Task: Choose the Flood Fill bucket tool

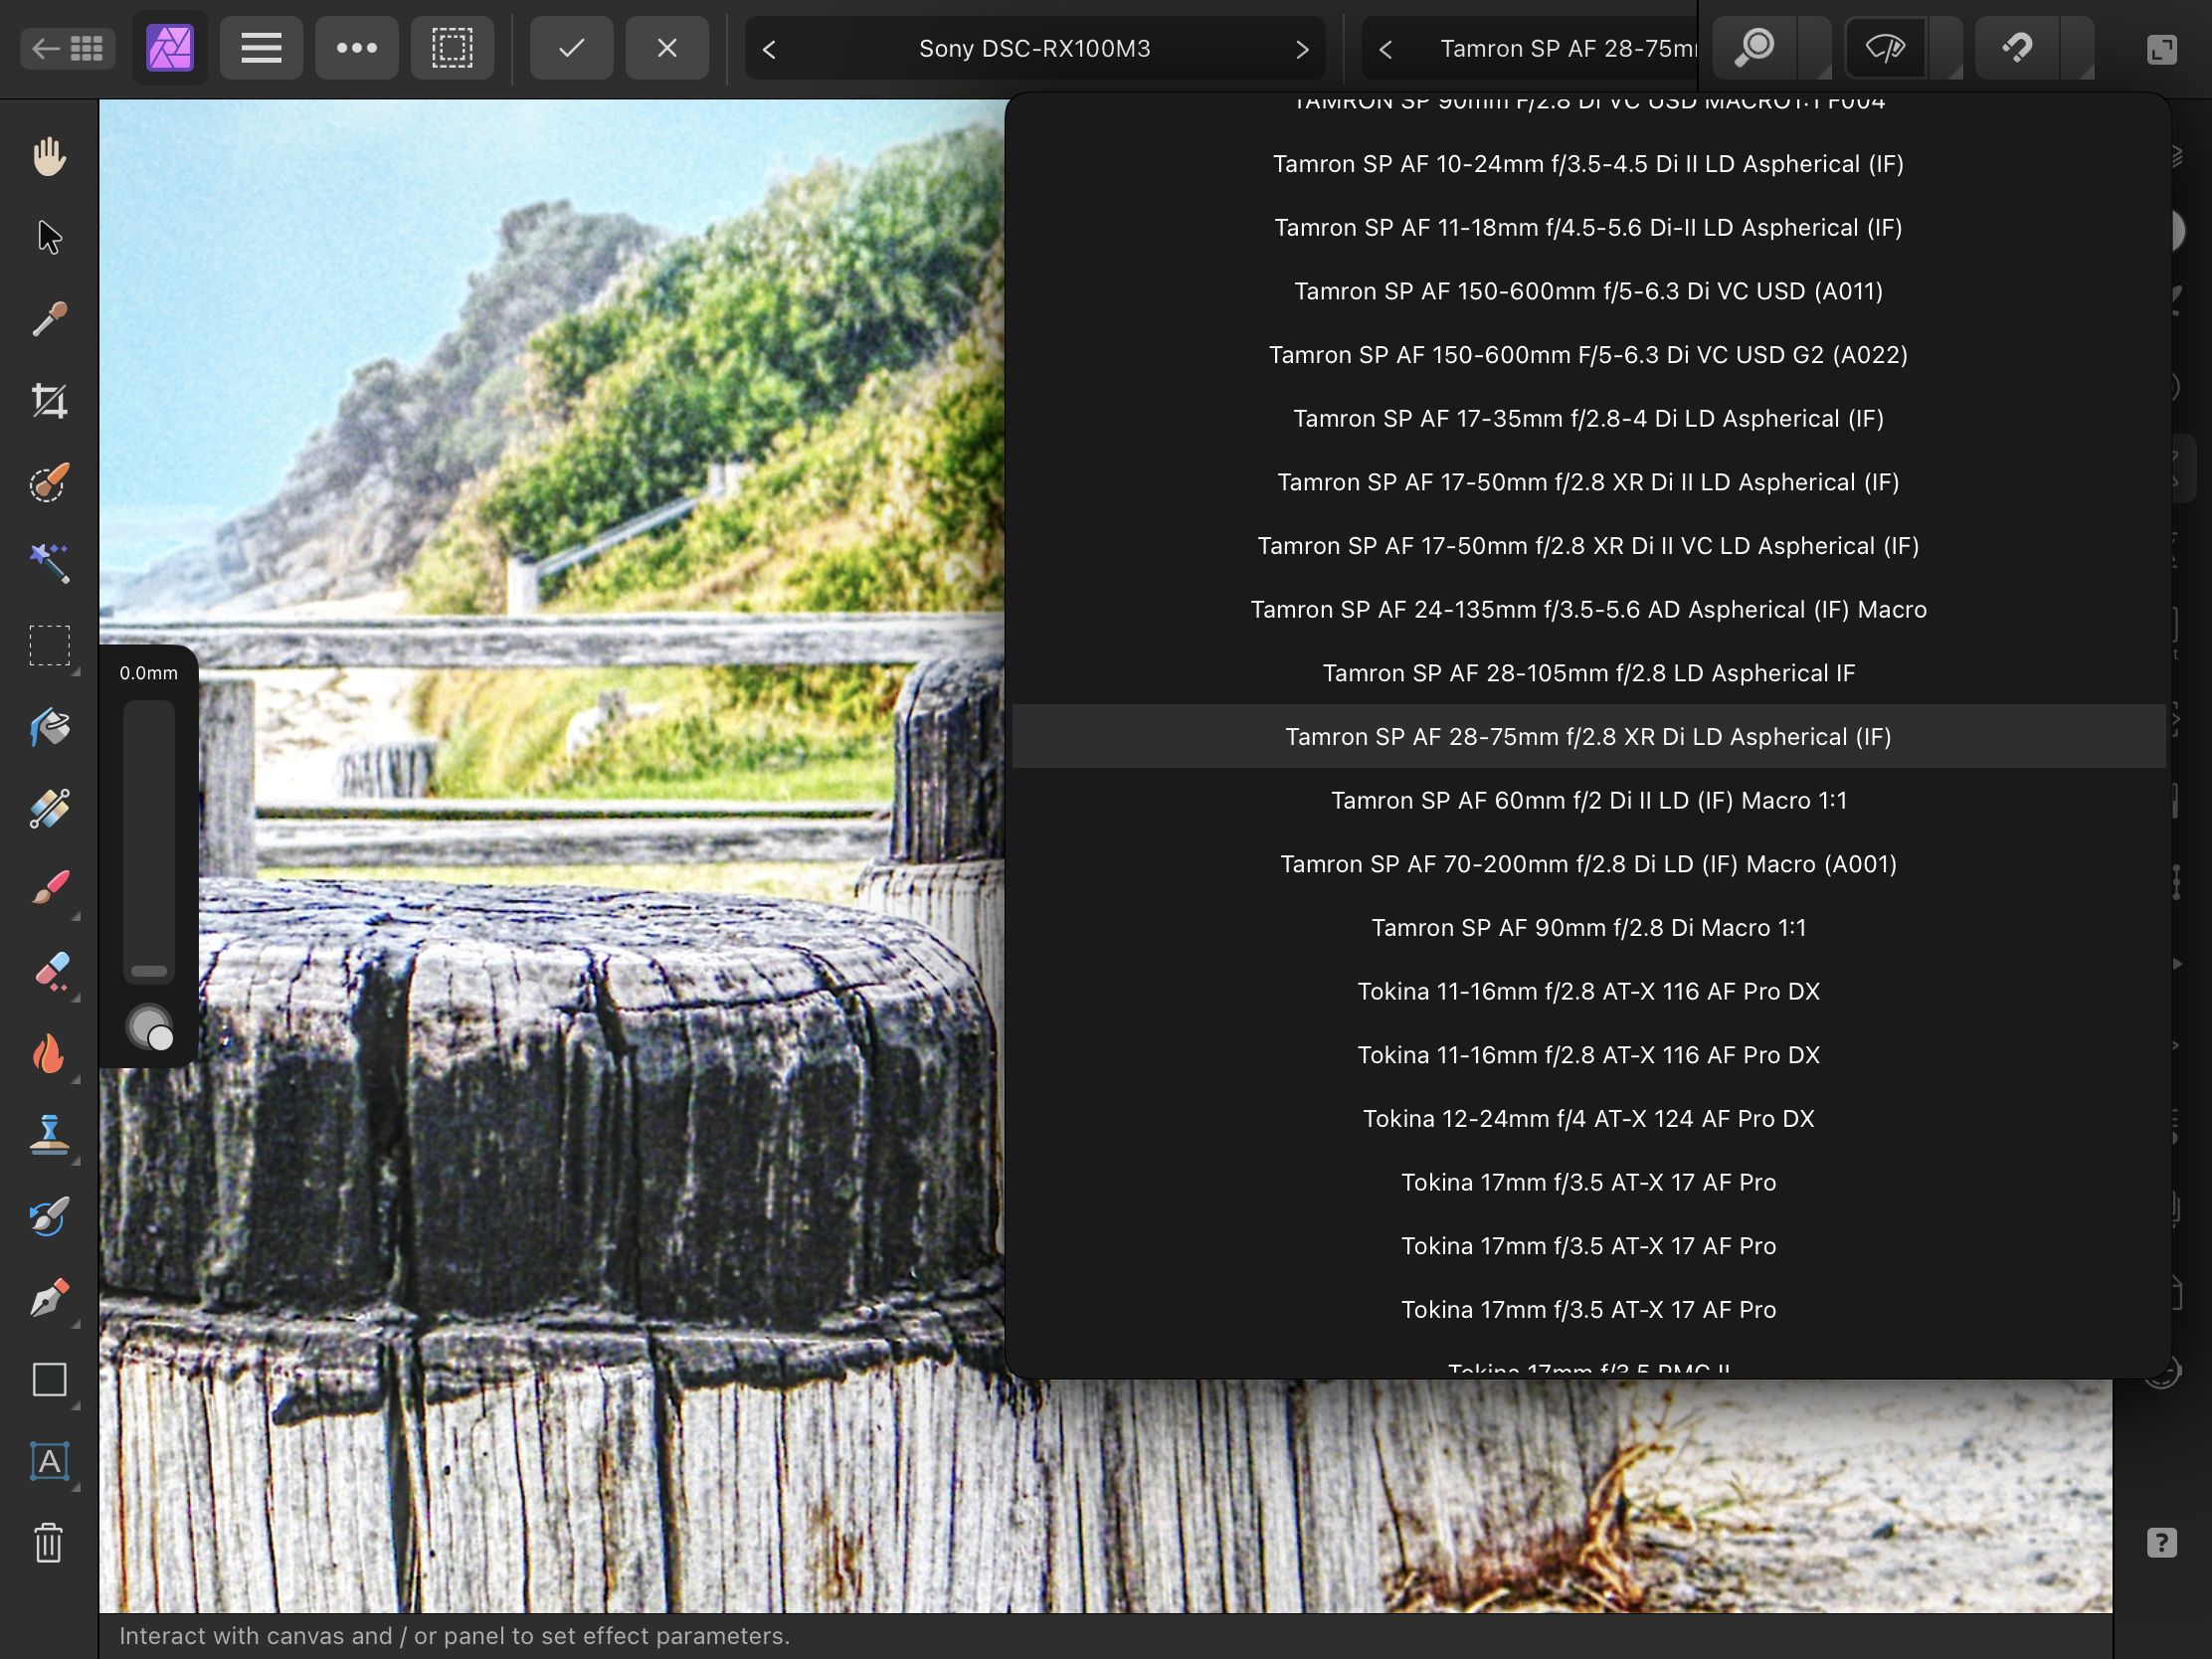Action: [49, 727]
